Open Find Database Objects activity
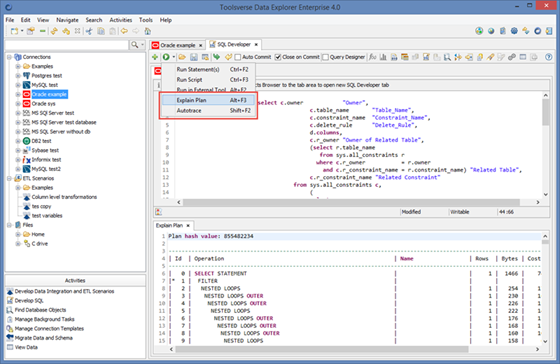 click(36, 310)
